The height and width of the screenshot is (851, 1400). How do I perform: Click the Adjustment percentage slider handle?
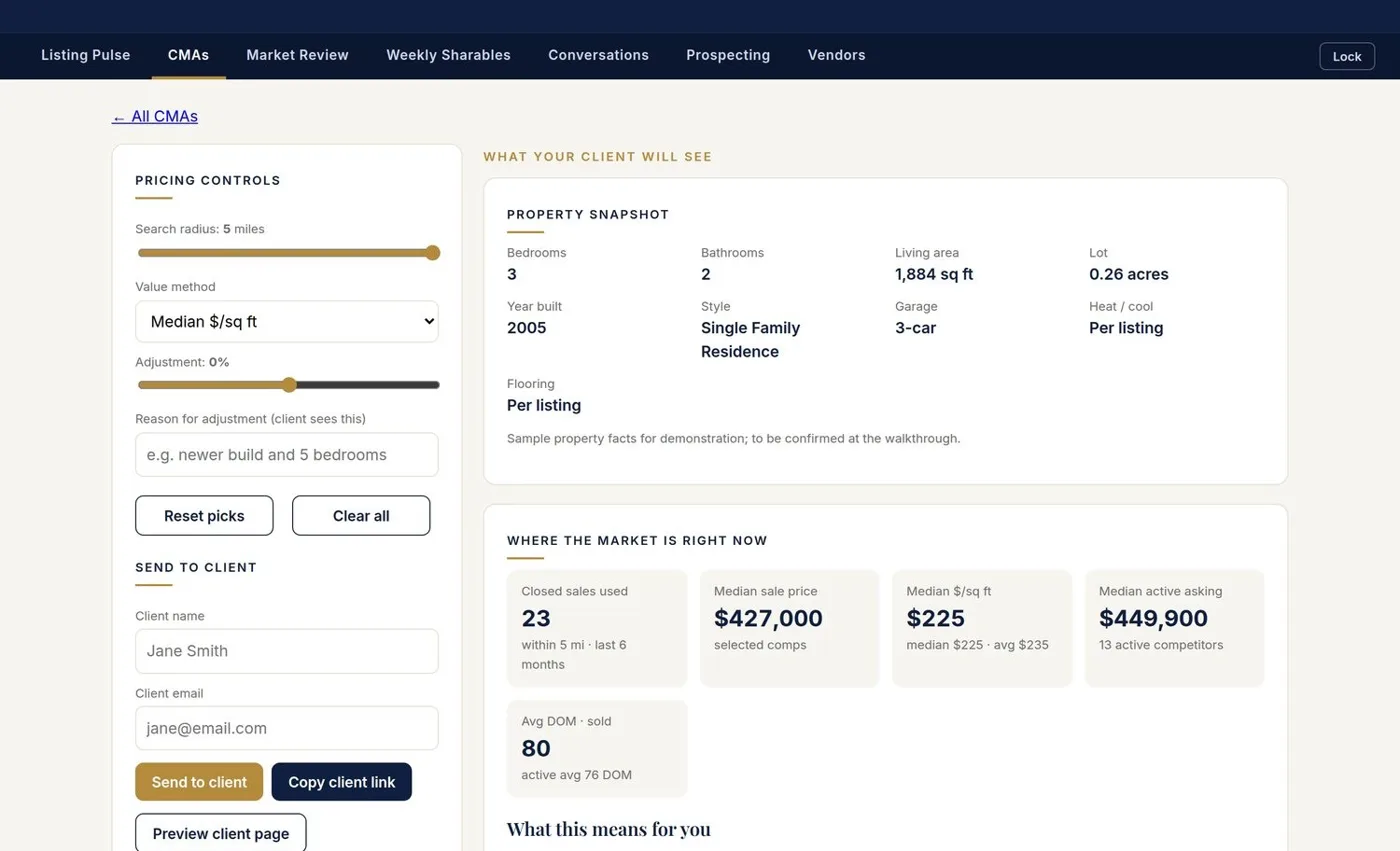coord(289,385)
